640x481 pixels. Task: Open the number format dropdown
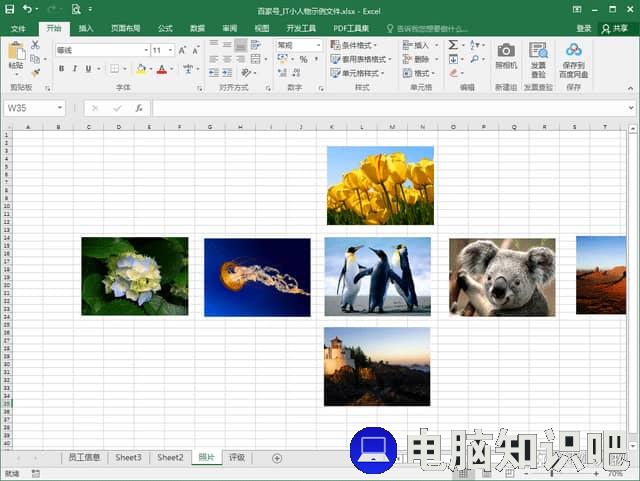[318, 45]
